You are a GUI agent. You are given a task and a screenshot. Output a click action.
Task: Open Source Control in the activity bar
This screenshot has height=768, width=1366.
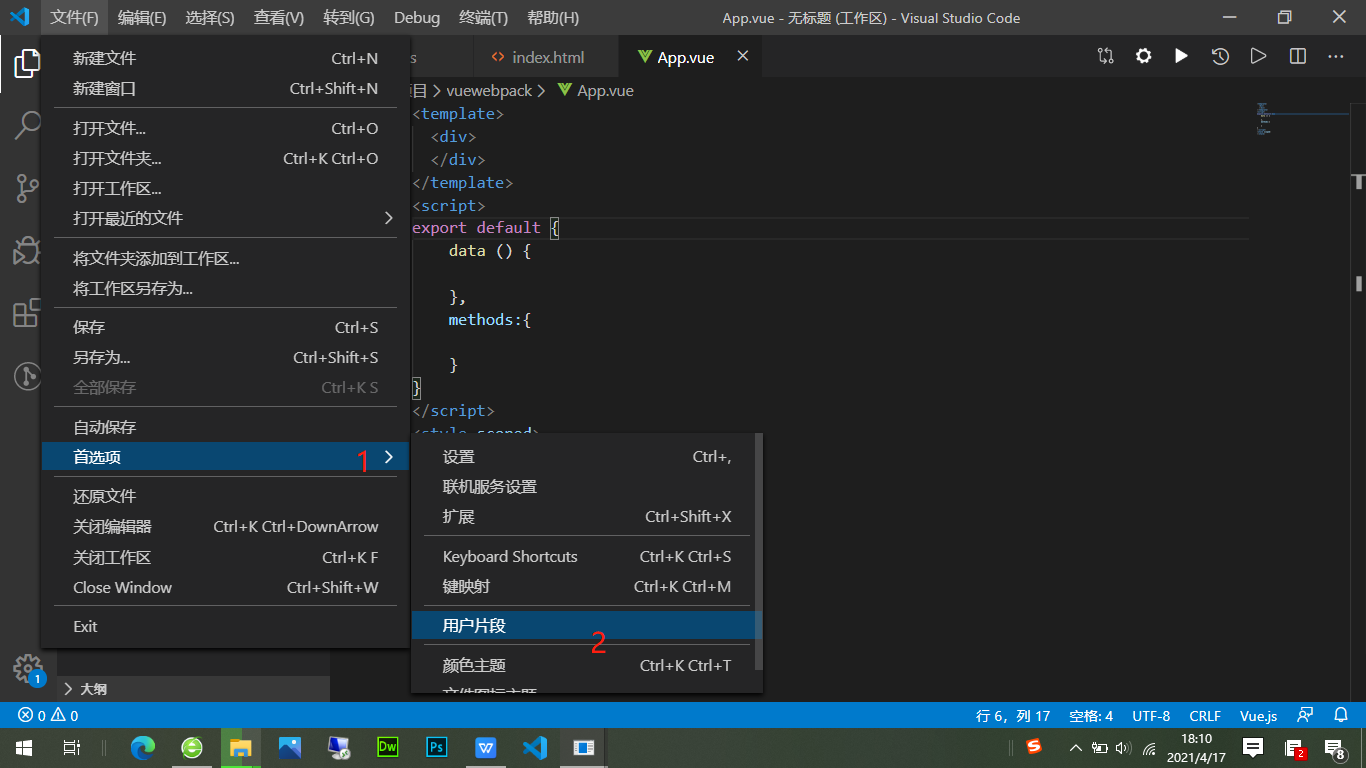pos(27,188)
